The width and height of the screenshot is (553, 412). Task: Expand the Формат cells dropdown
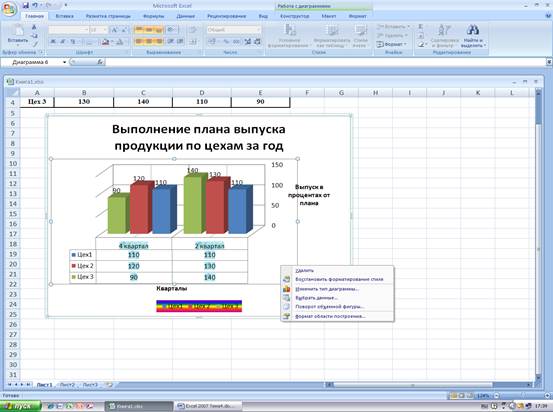point(392,44)
